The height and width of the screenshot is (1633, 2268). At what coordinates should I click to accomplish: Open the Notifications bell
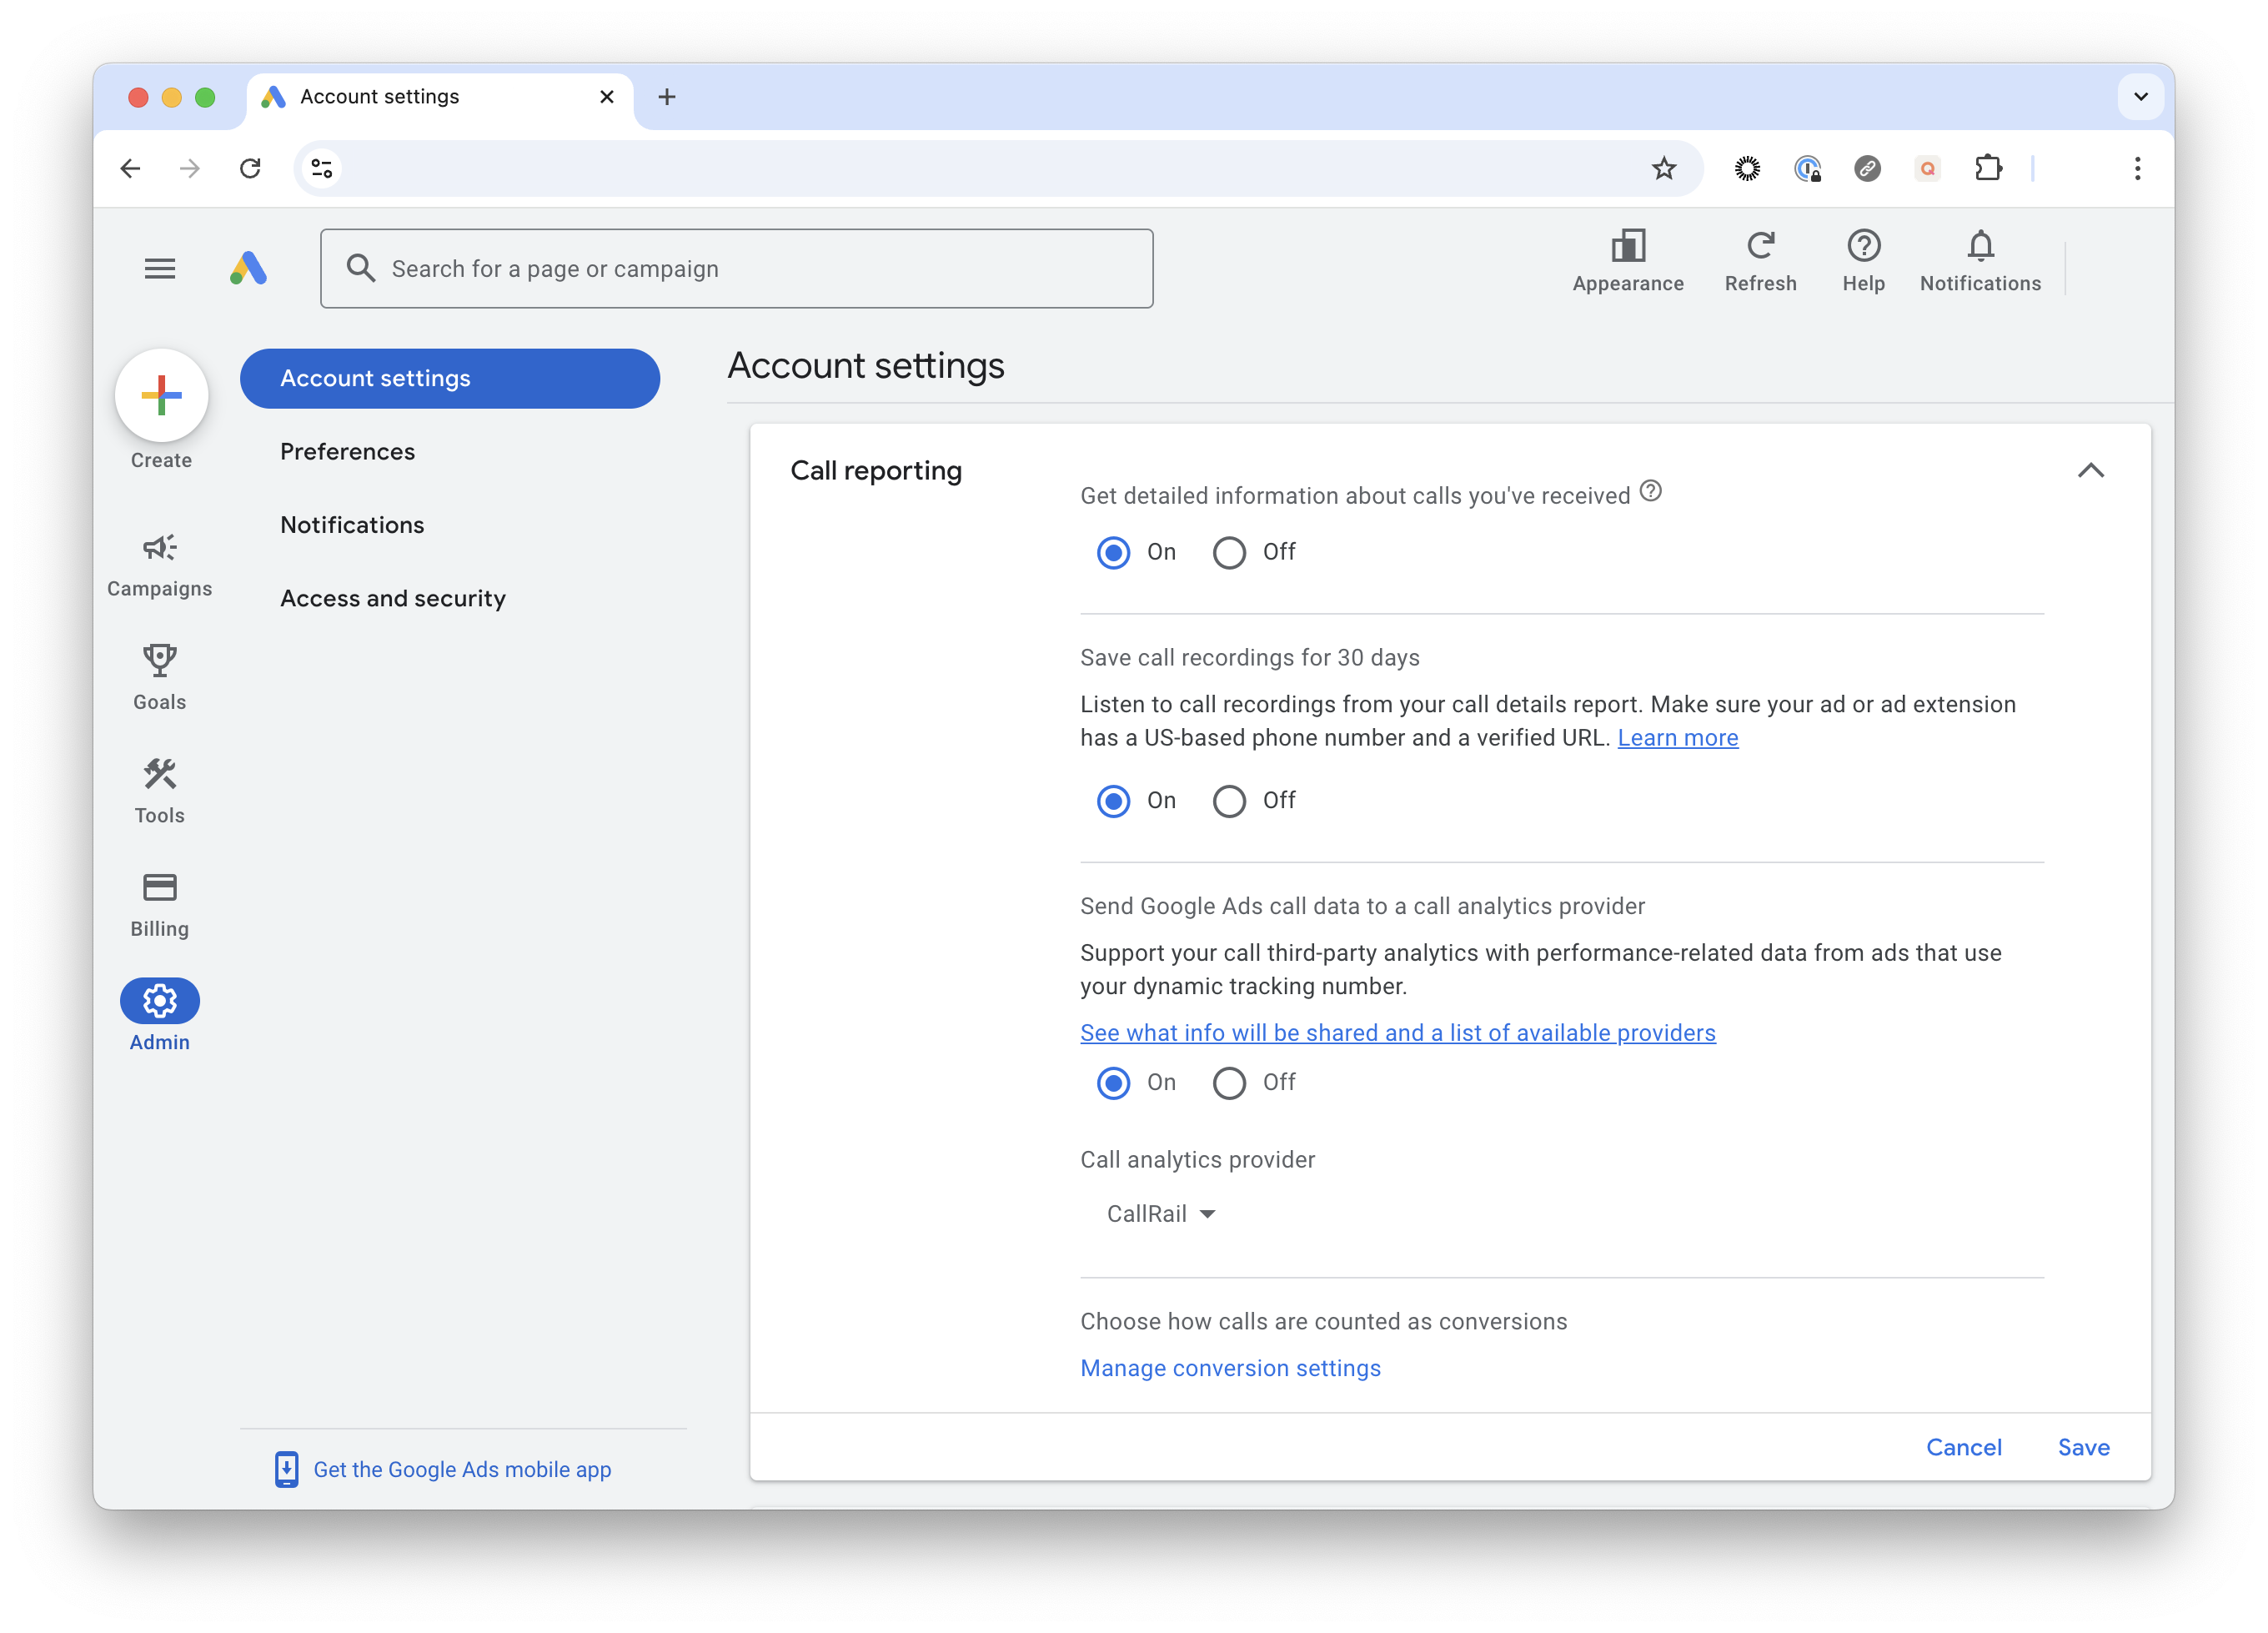1980,262
